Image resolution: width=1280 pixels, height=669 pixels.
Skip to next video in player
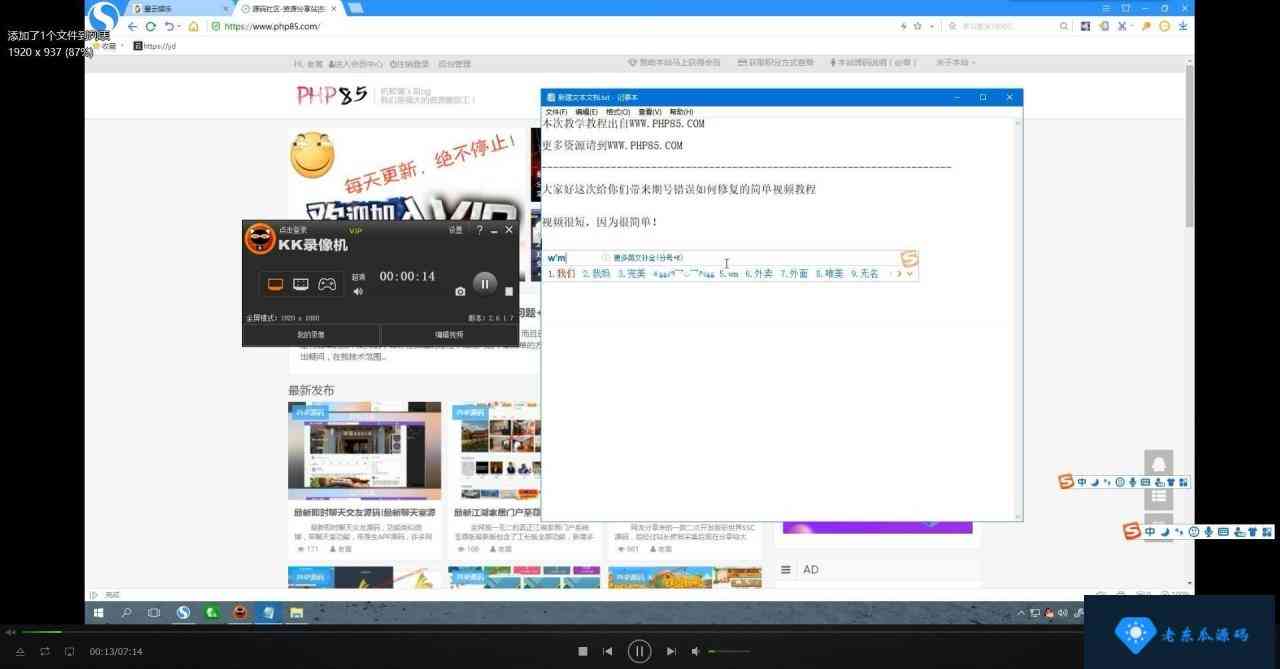click(671, 651)
